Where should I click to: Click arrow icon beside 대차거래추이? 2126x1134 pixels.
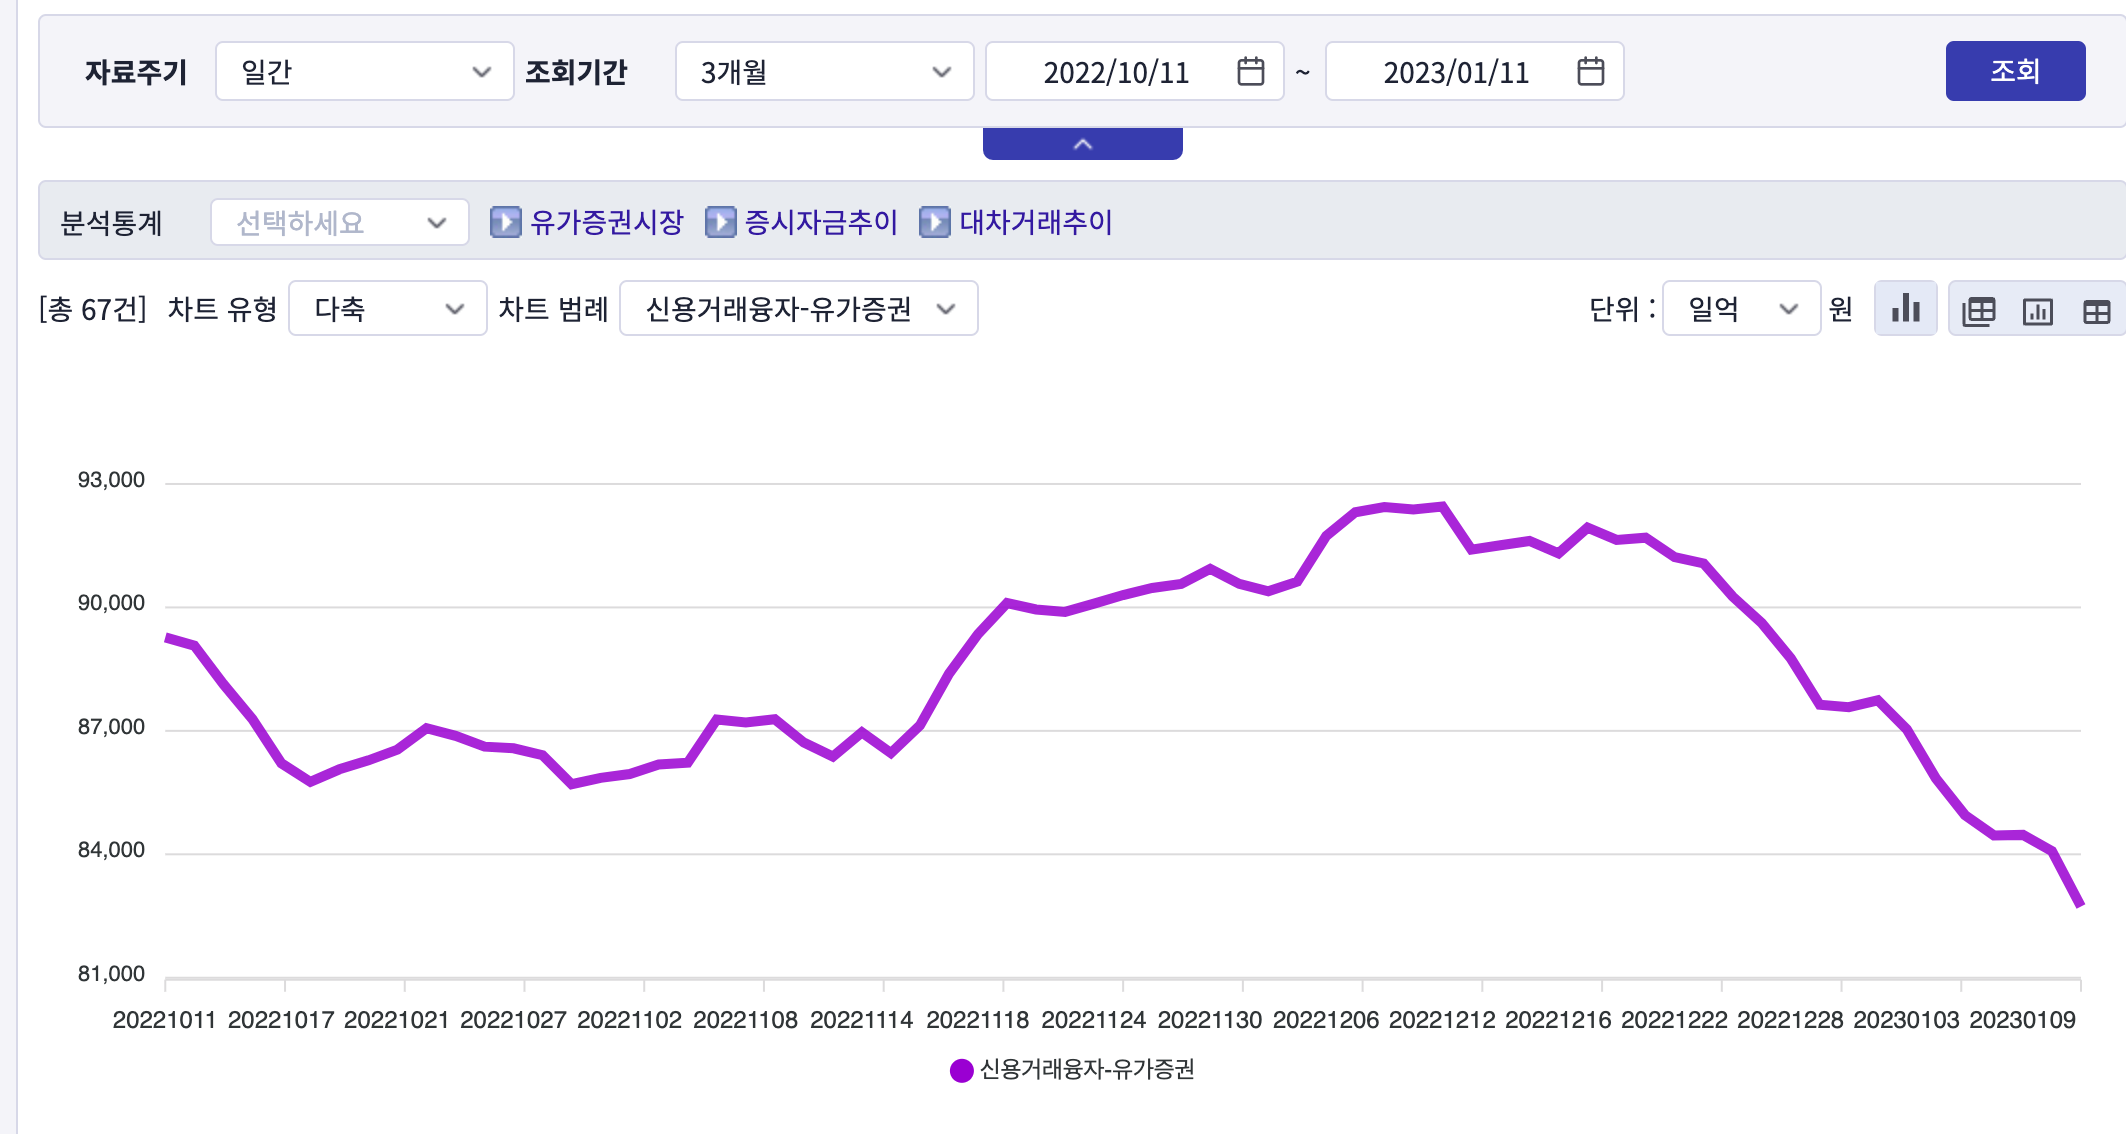(x=934, y=222)
